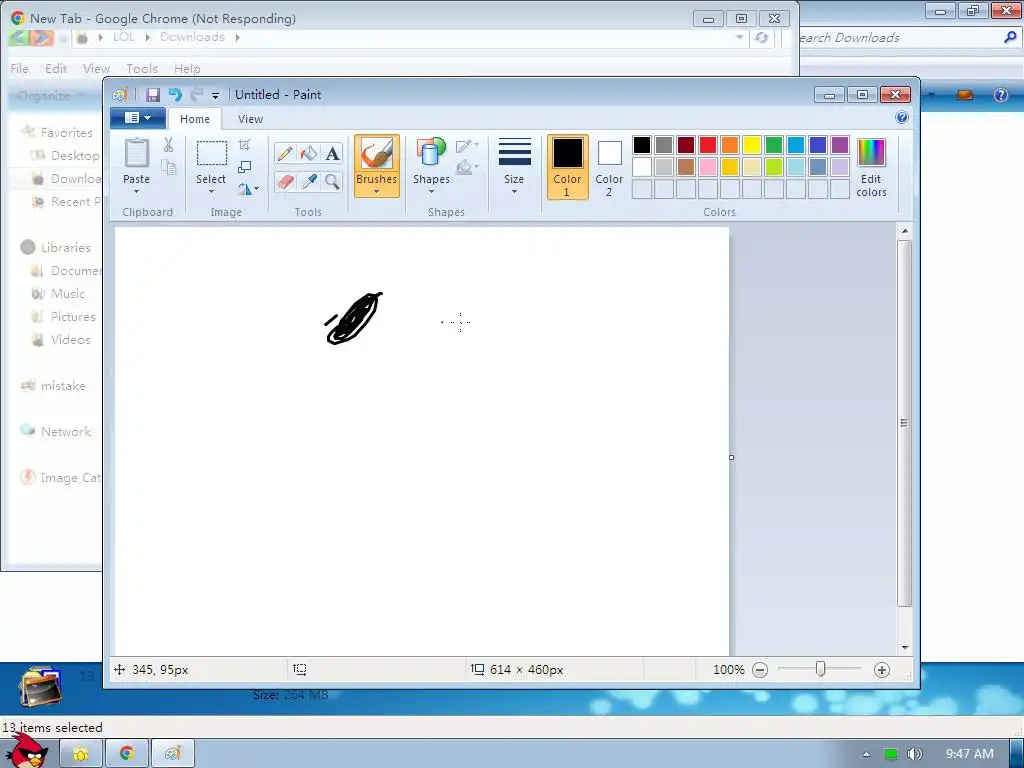
Task: Open the Select dropdown arrow
Action: point(211,191)
